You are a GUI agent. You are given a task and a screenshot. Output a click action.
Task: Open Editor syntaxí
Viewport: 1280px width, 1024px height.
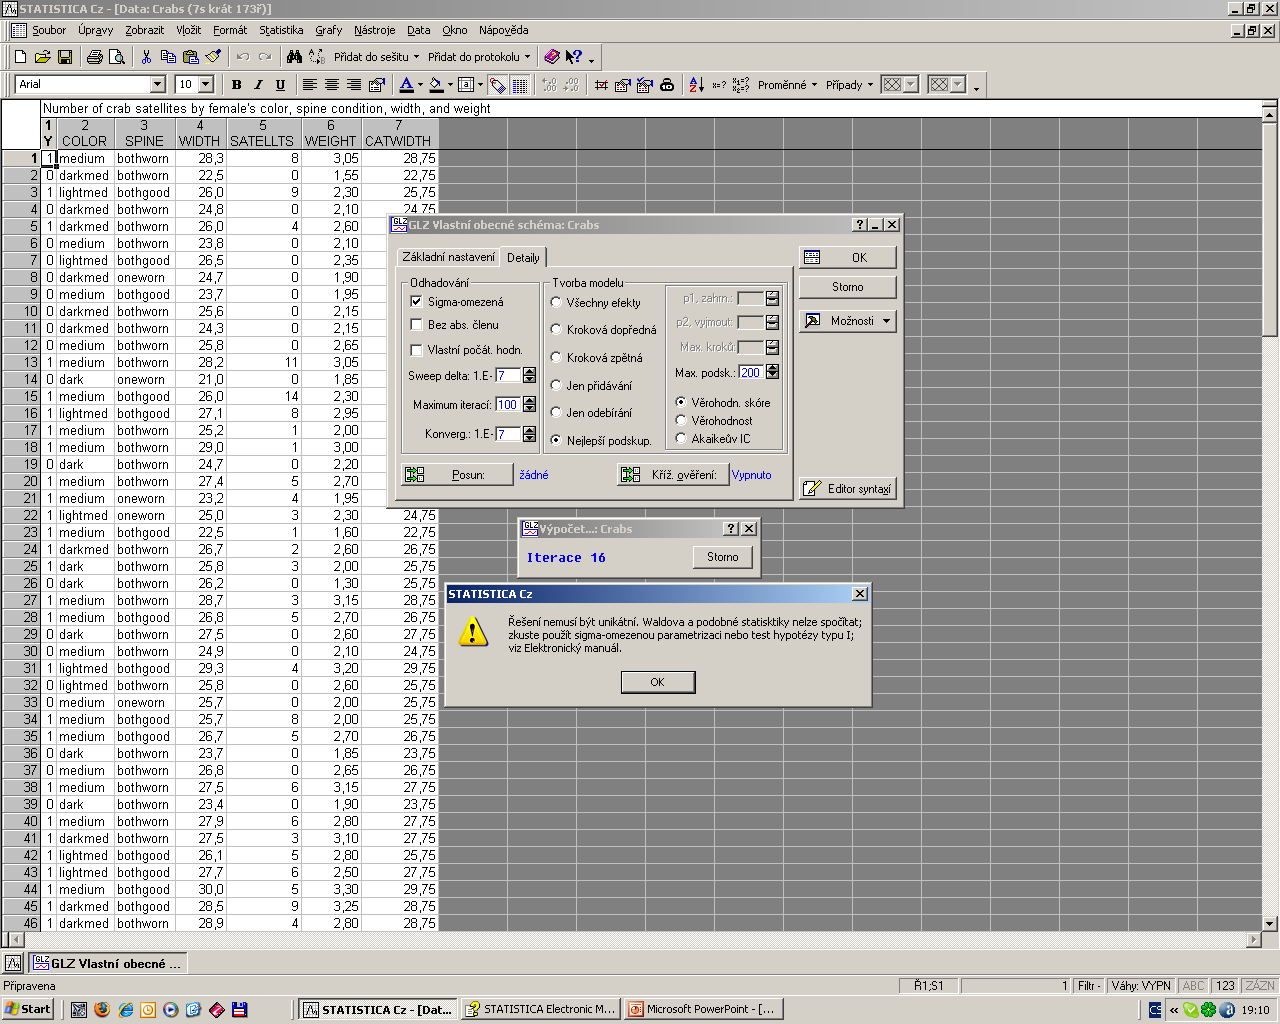848,489
